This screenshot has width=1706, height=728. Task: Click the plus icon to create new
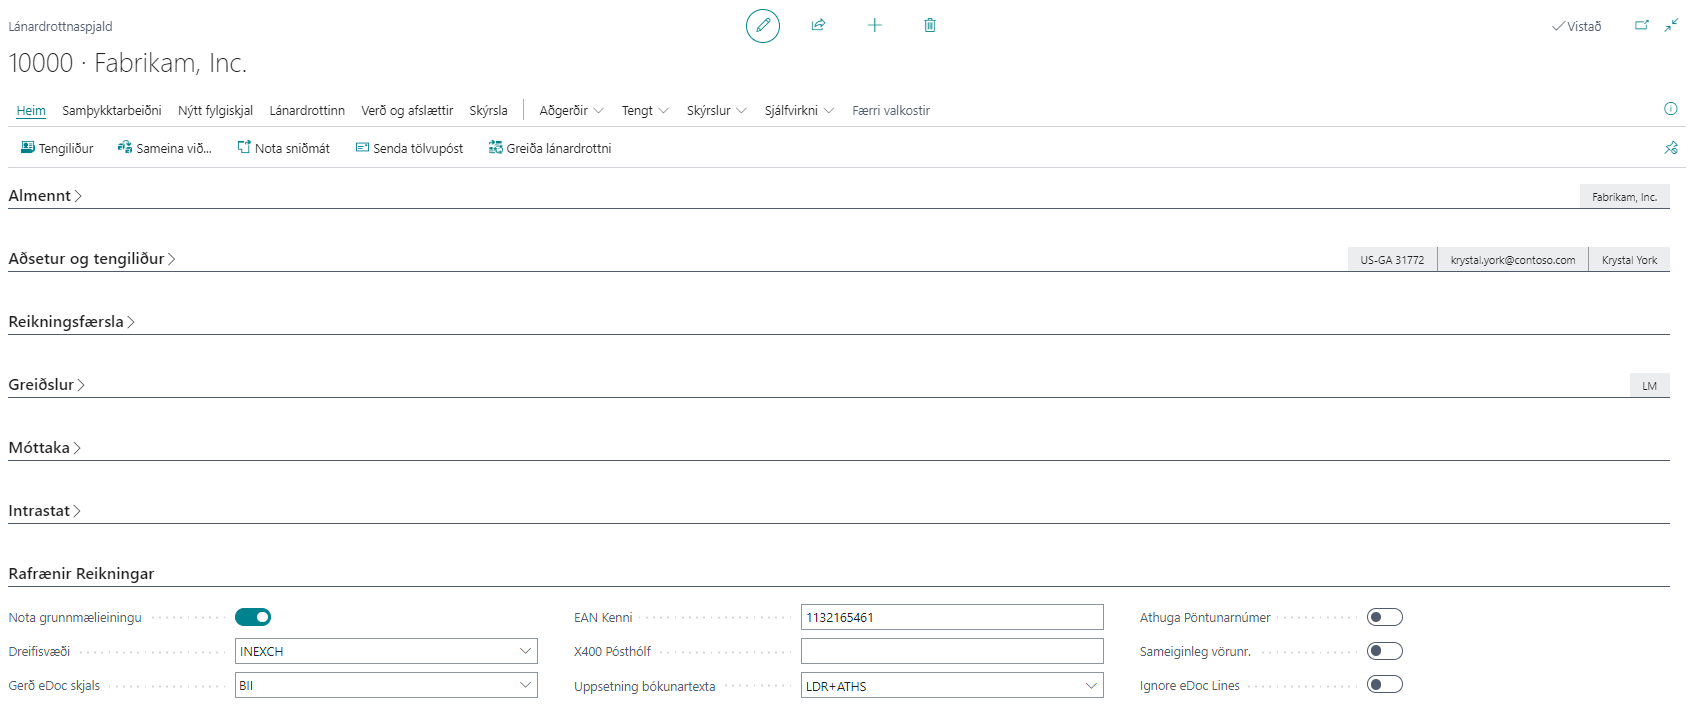tap(874, 25)
